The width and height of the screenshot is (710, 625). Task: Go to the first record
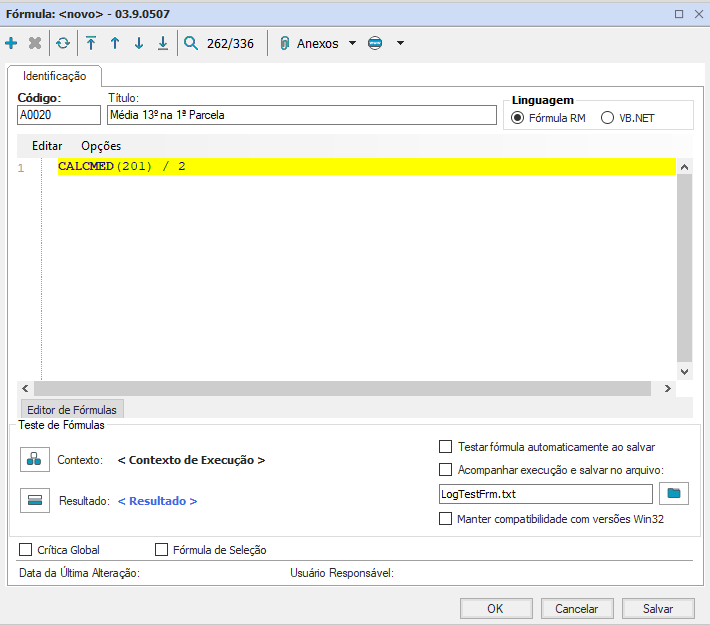tap(91, 43)
